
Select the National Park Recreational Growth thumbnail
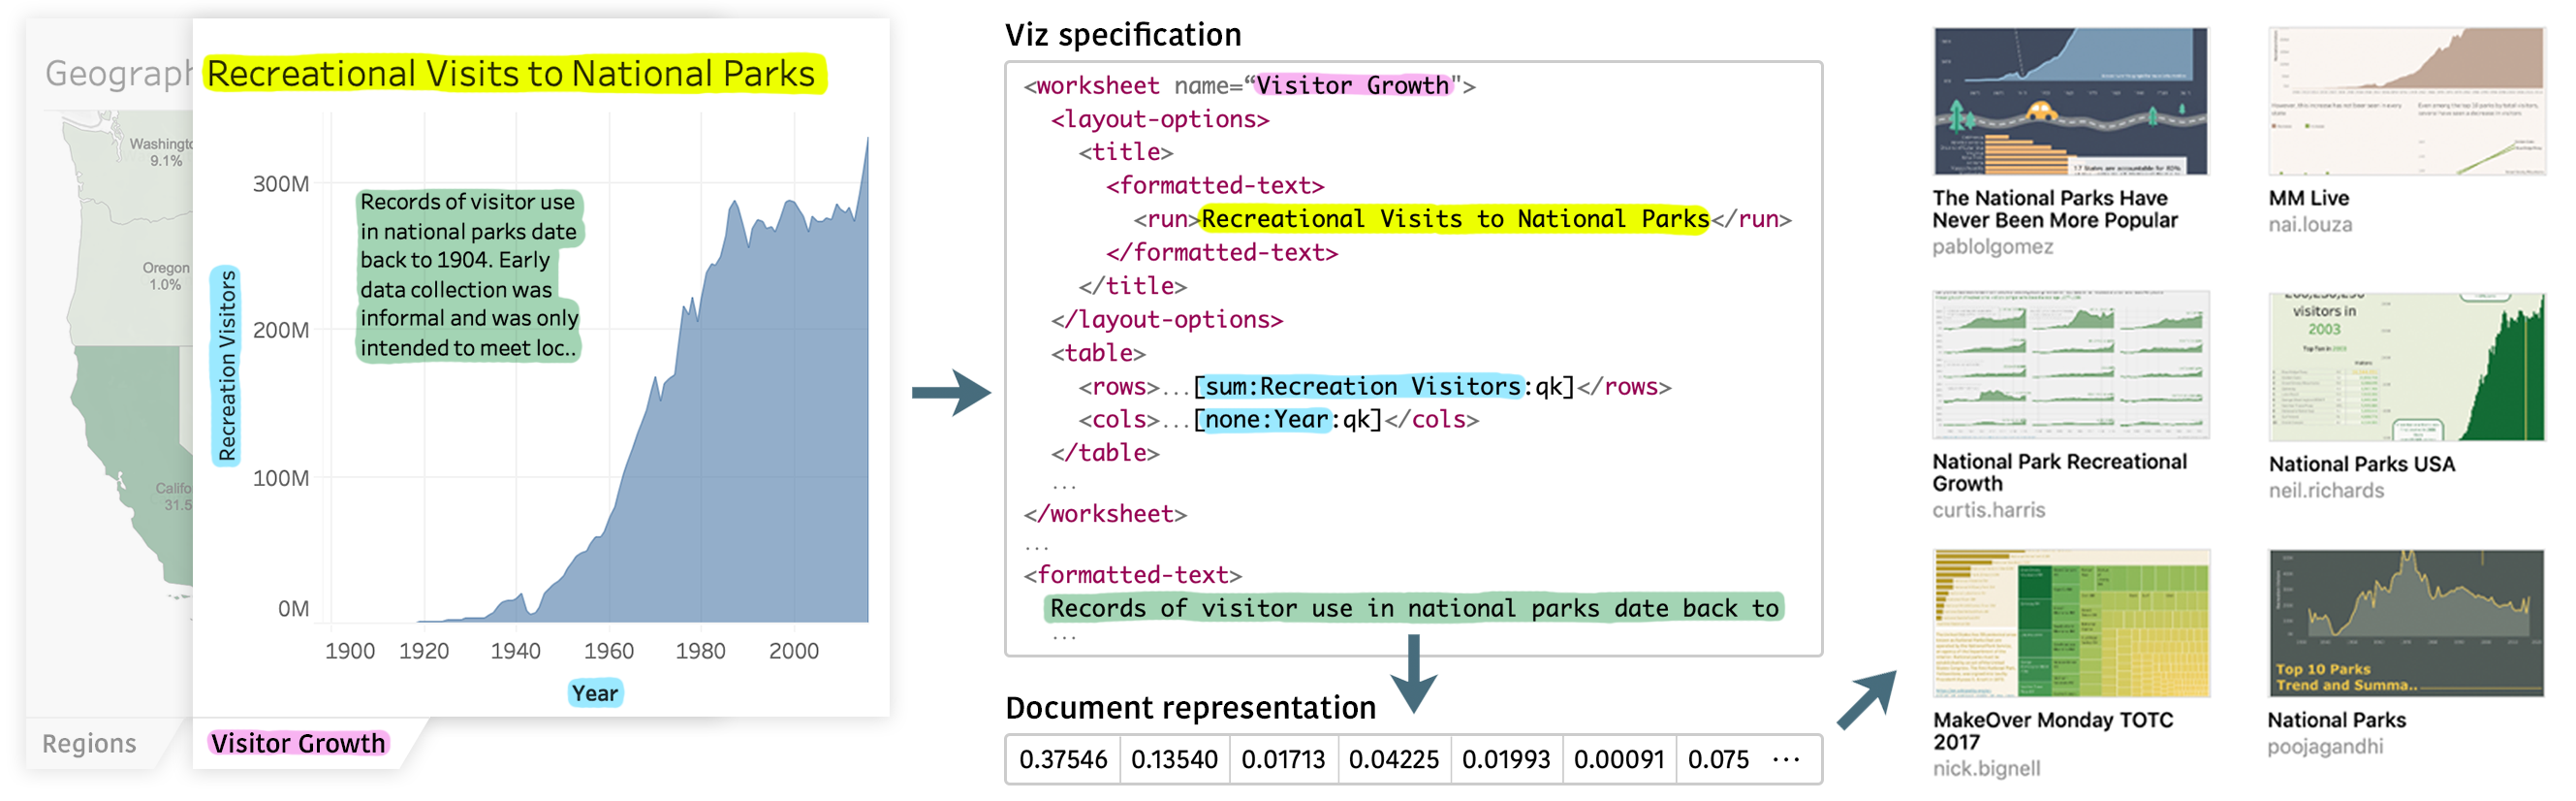[x=2069, y=365]
